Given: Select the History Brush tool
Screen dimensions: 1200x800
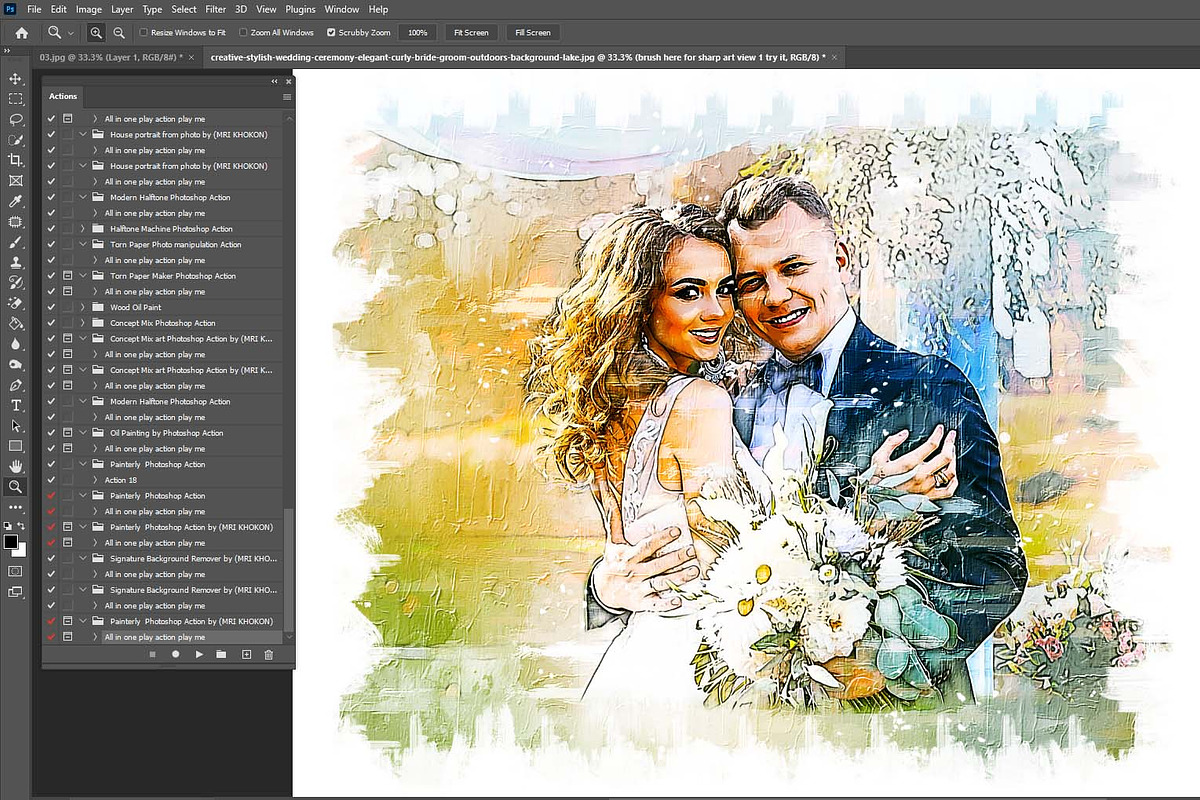Looking at the screenshot, I should (15, 283).
